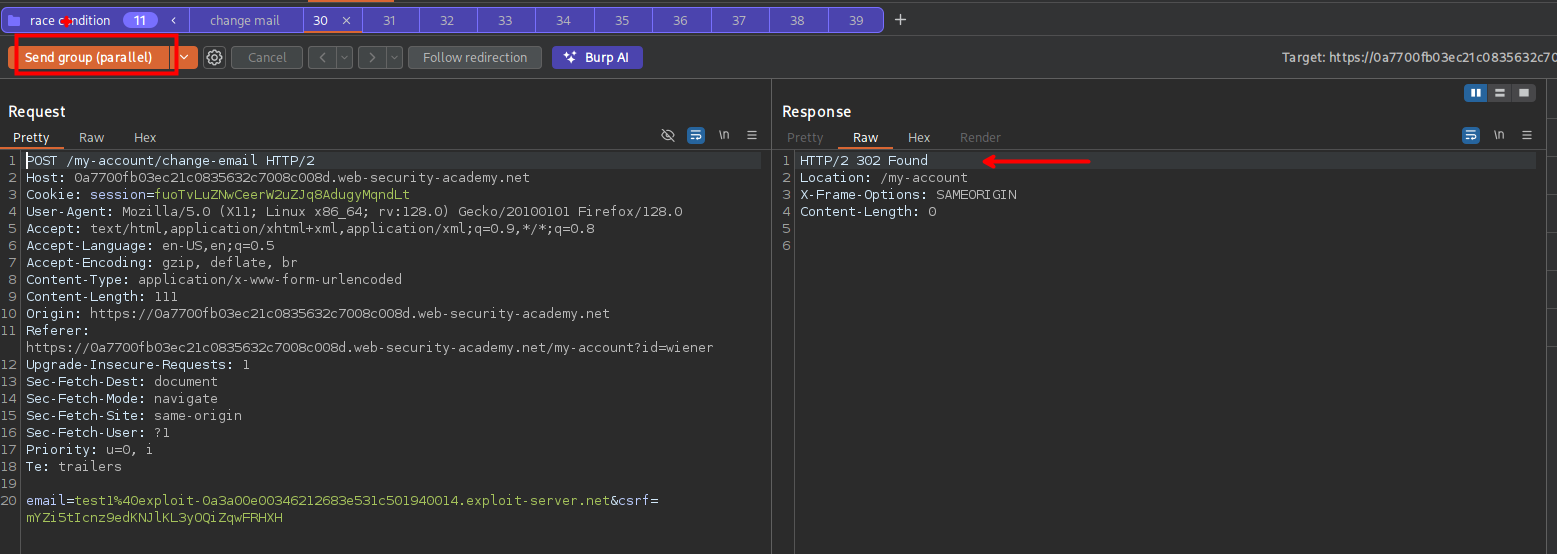Image resolution: width=1557 pixels, height=554 pixels.
Task: Toggle non-printable characters (\n) in Response panel
Action: [1499, 135]
